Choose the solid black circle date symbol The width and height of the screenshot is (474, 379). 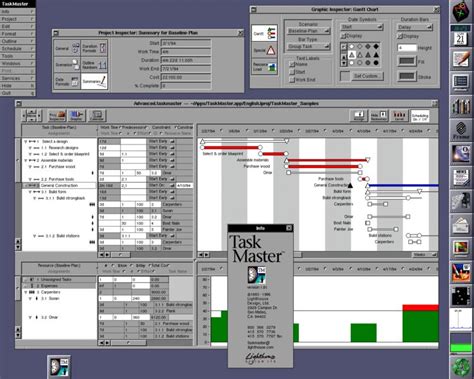tap(376, 63)
